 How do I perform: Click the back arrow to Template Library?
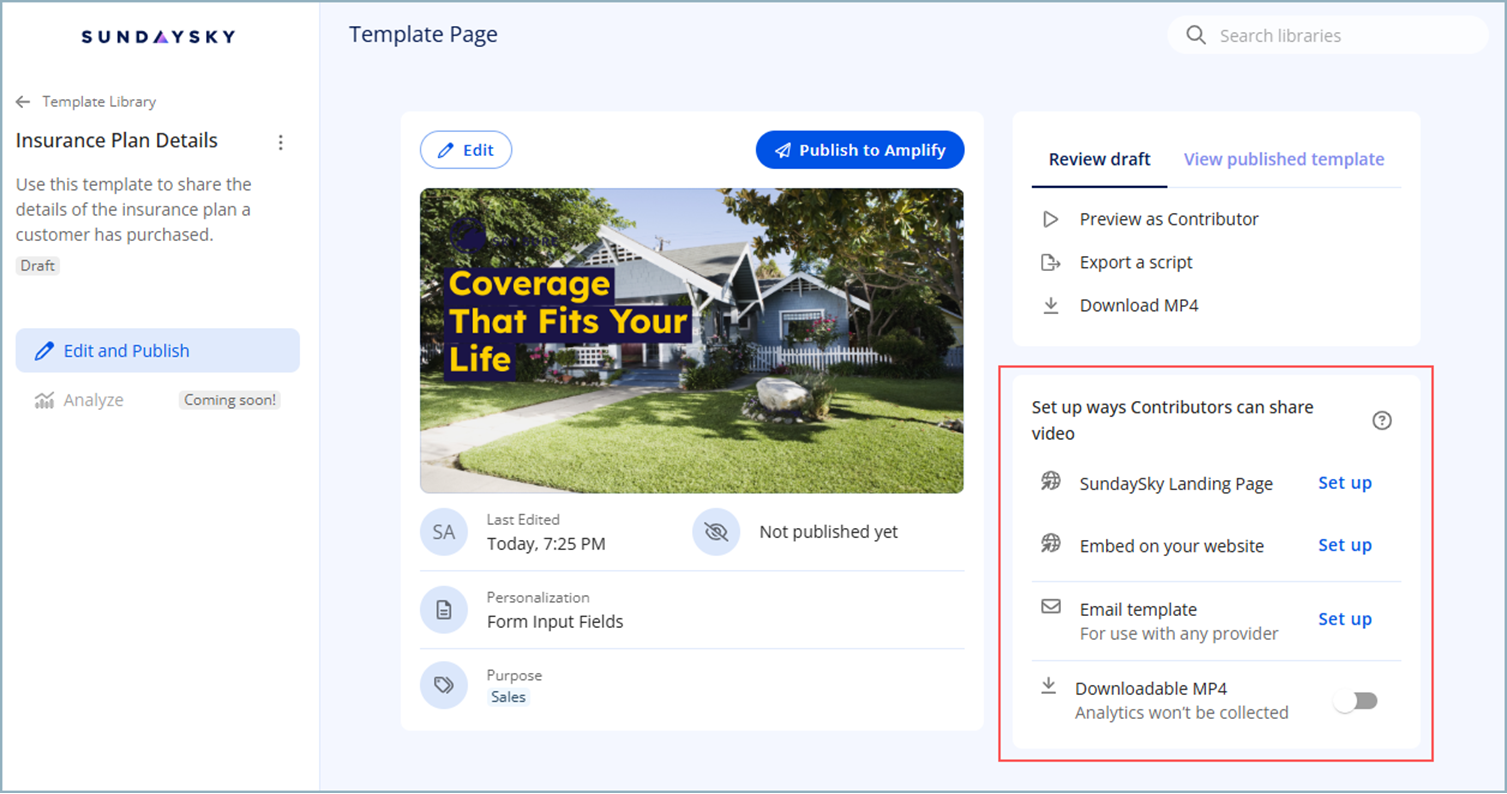pos(23,102)
